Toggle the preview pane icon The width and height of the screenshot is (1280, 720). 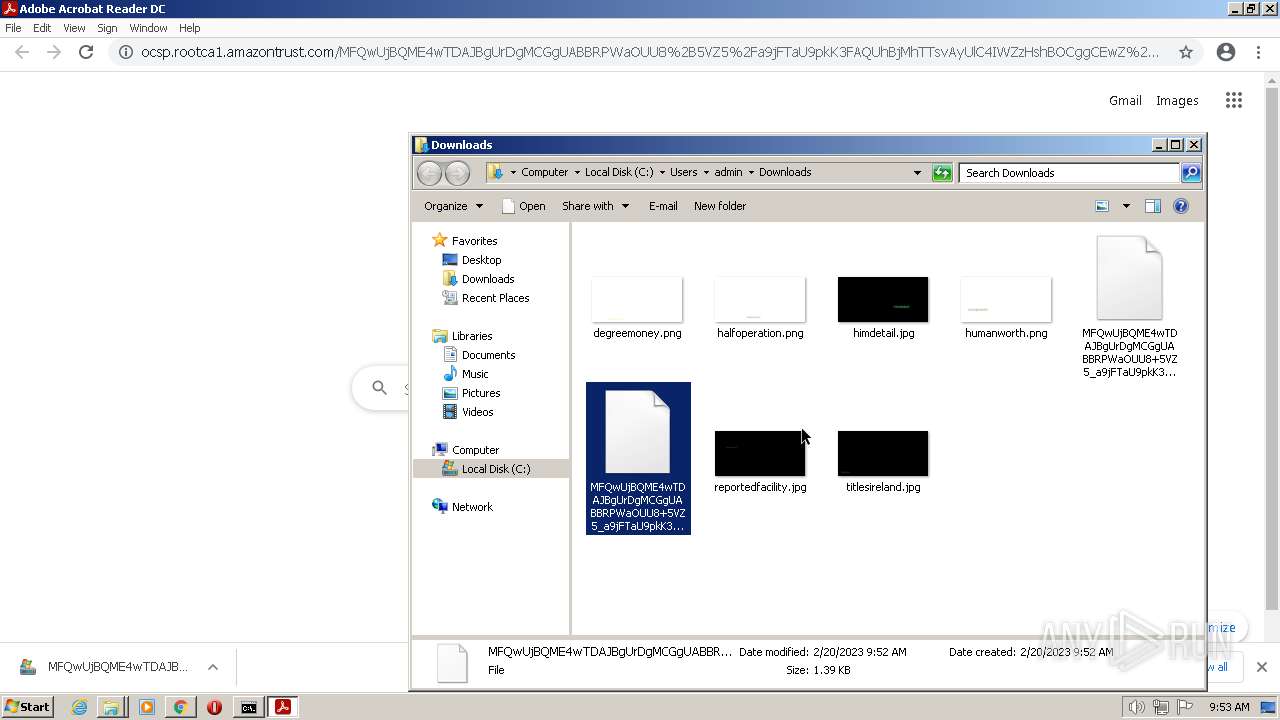(1153, 206)
